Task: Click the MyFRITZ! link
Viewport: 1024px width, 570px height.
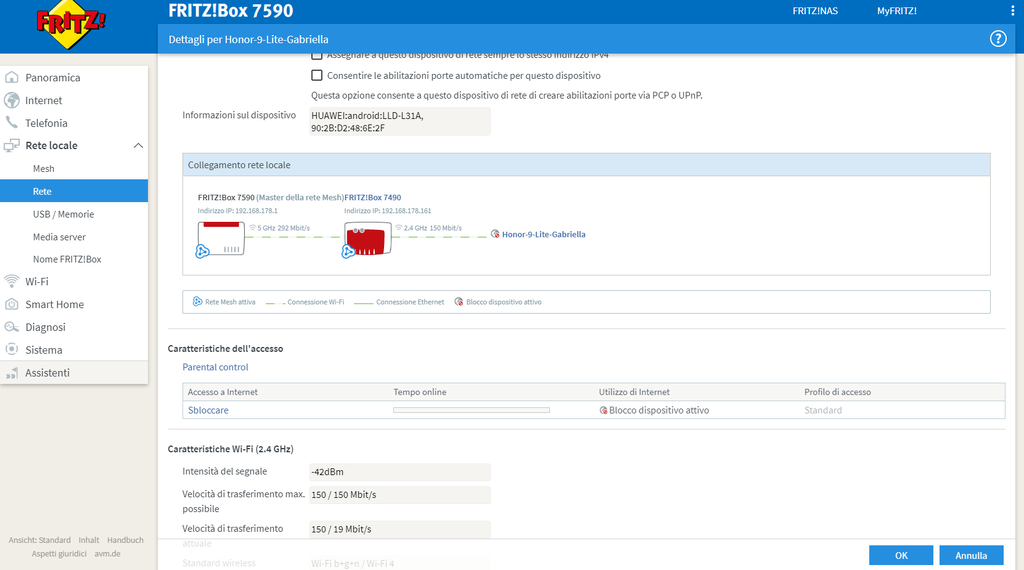Action: click(x=897, y=11)
